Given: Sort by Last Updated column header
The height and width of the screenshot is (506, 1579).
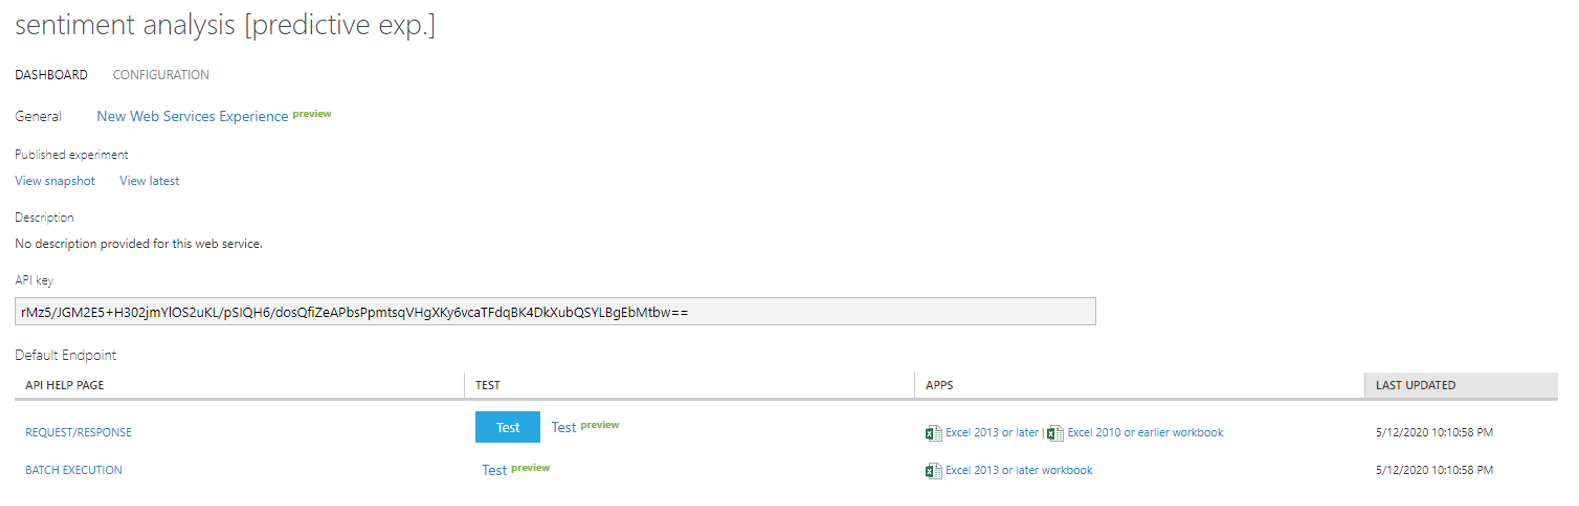Looking at the screenshot, I should tap(1415, 385).
